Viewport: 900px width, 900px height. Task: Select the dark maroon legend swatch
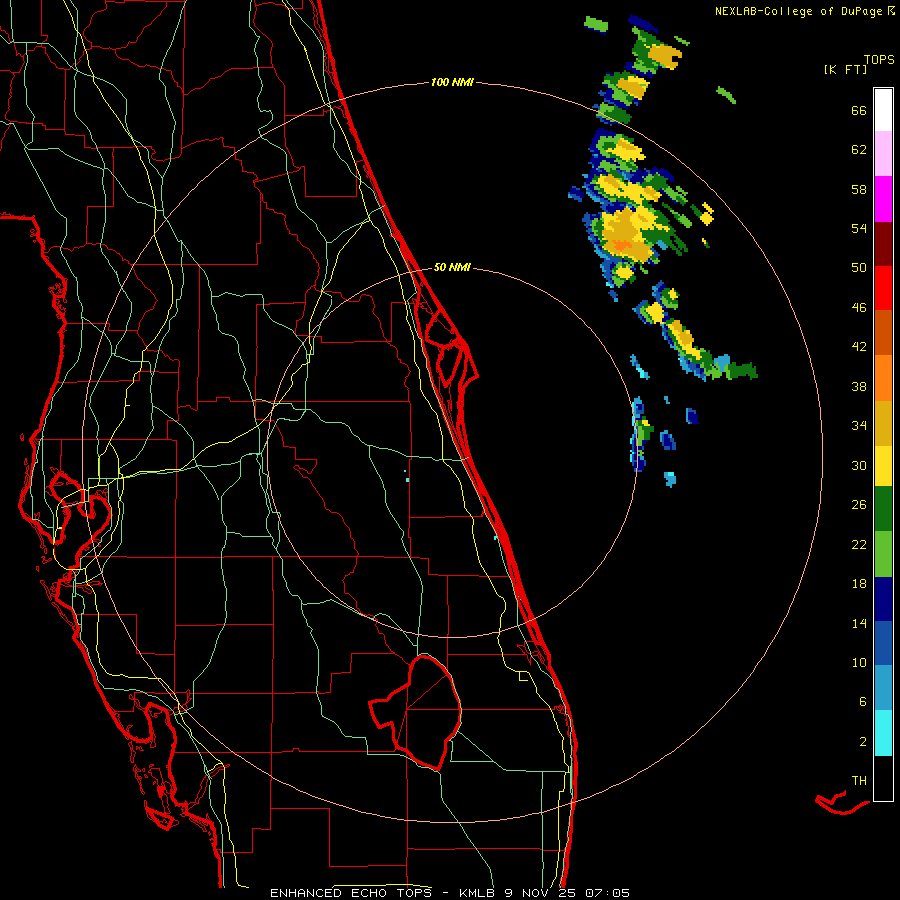(883, 245)
